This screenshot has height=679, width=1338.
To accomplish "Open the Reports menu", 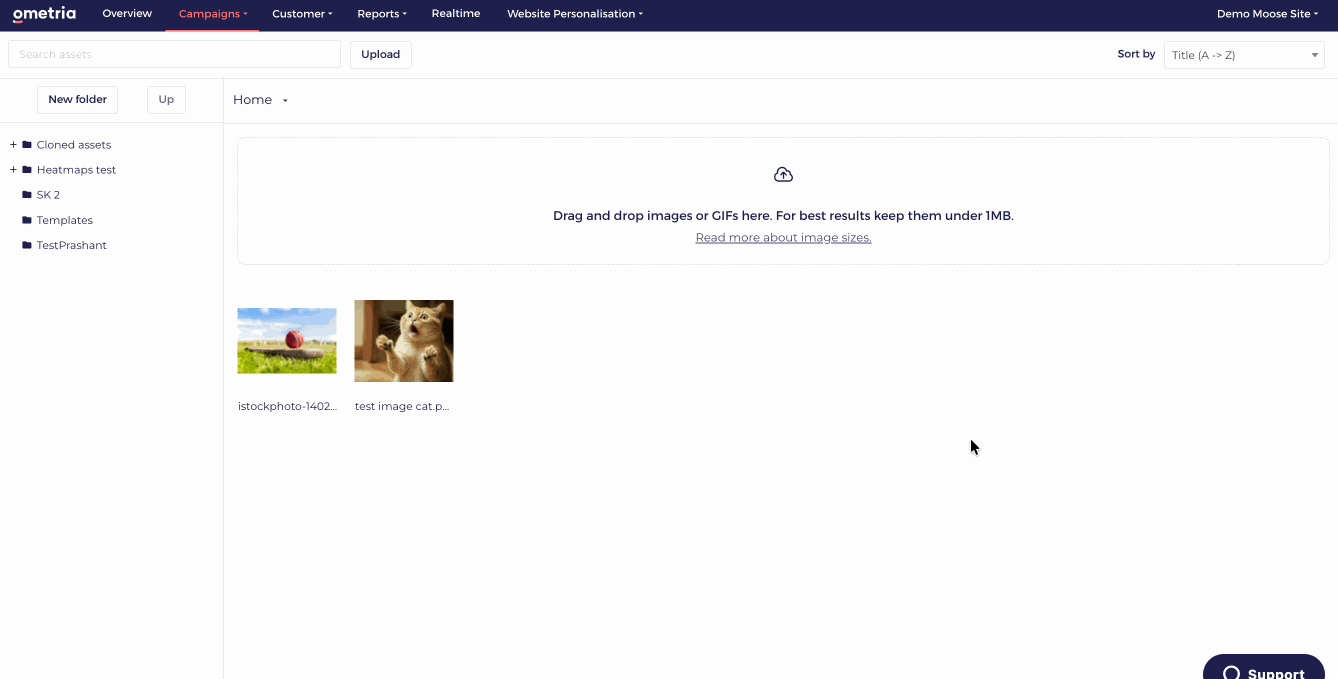I will pyautogui.click(x=382, y=14).
